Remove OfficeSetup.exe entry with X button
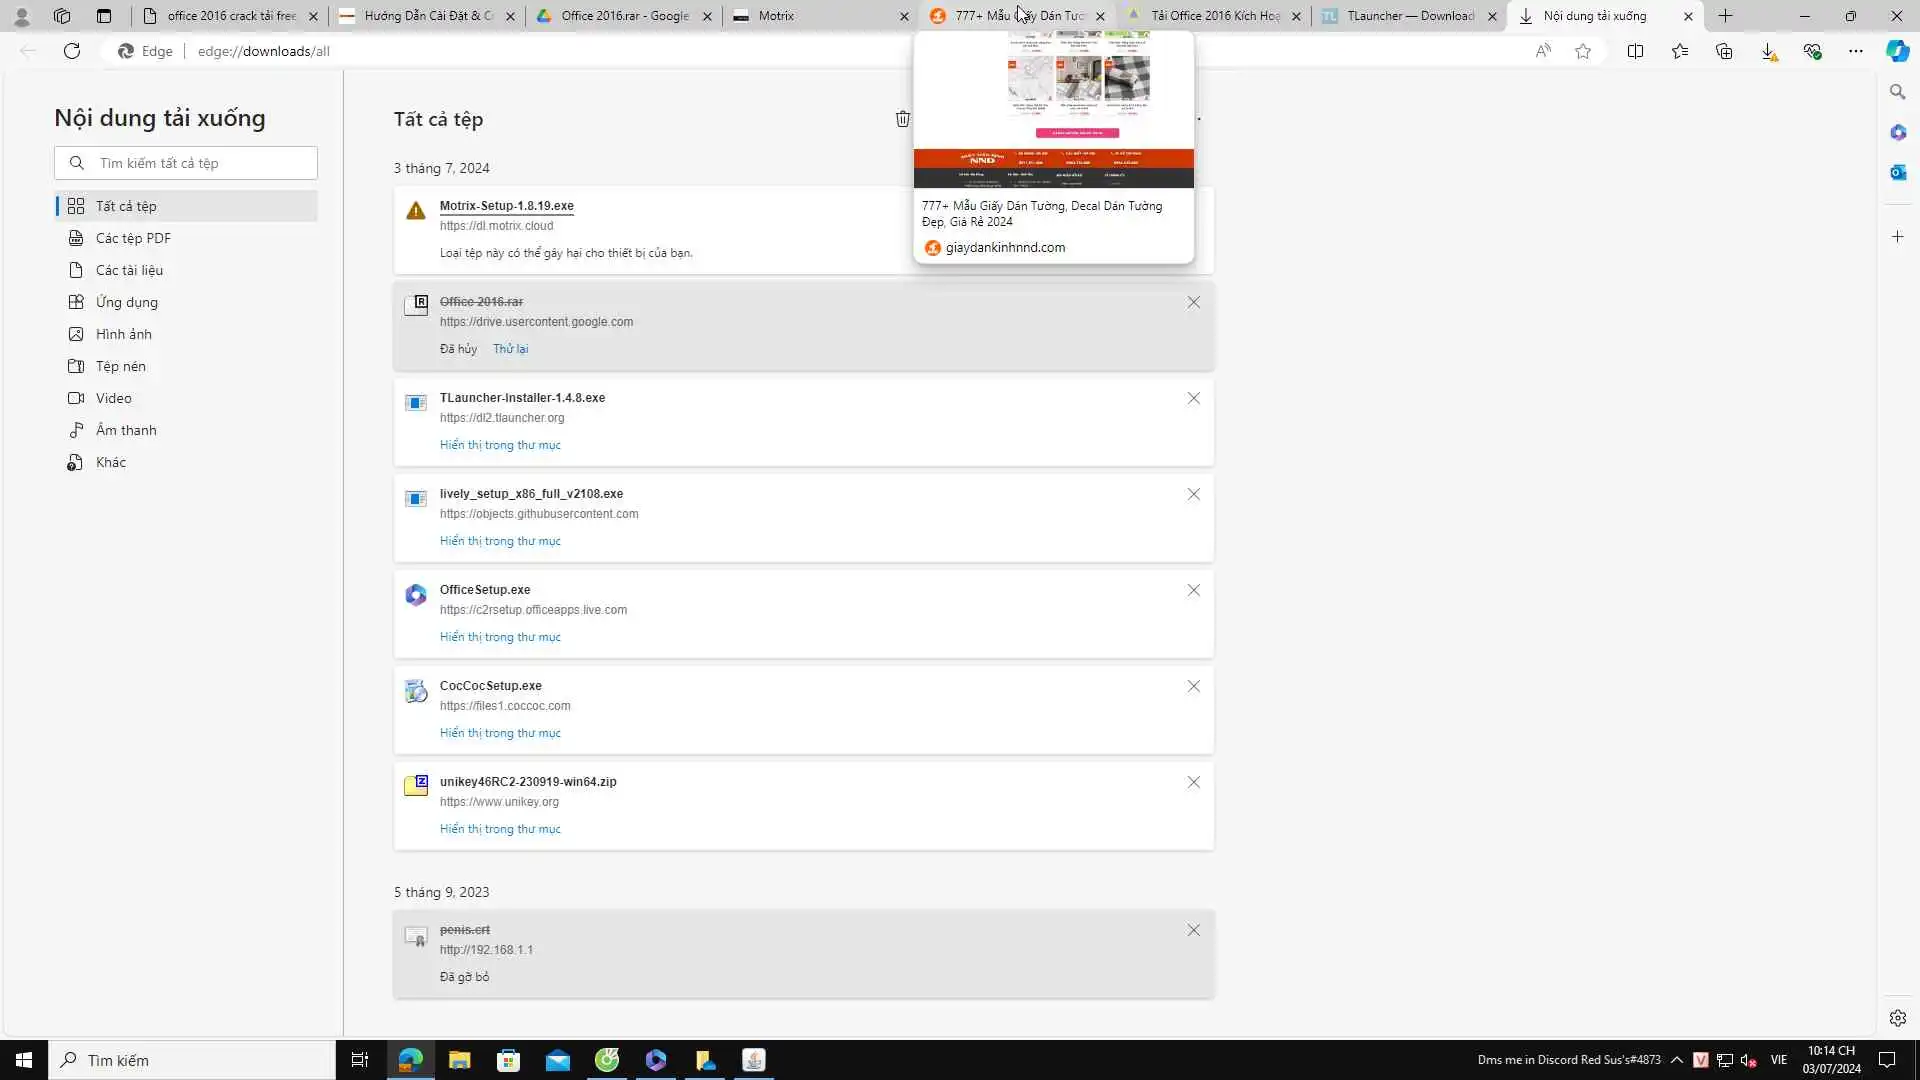The height and width of the screenshot is (1080, 1920). point(1193,590)
